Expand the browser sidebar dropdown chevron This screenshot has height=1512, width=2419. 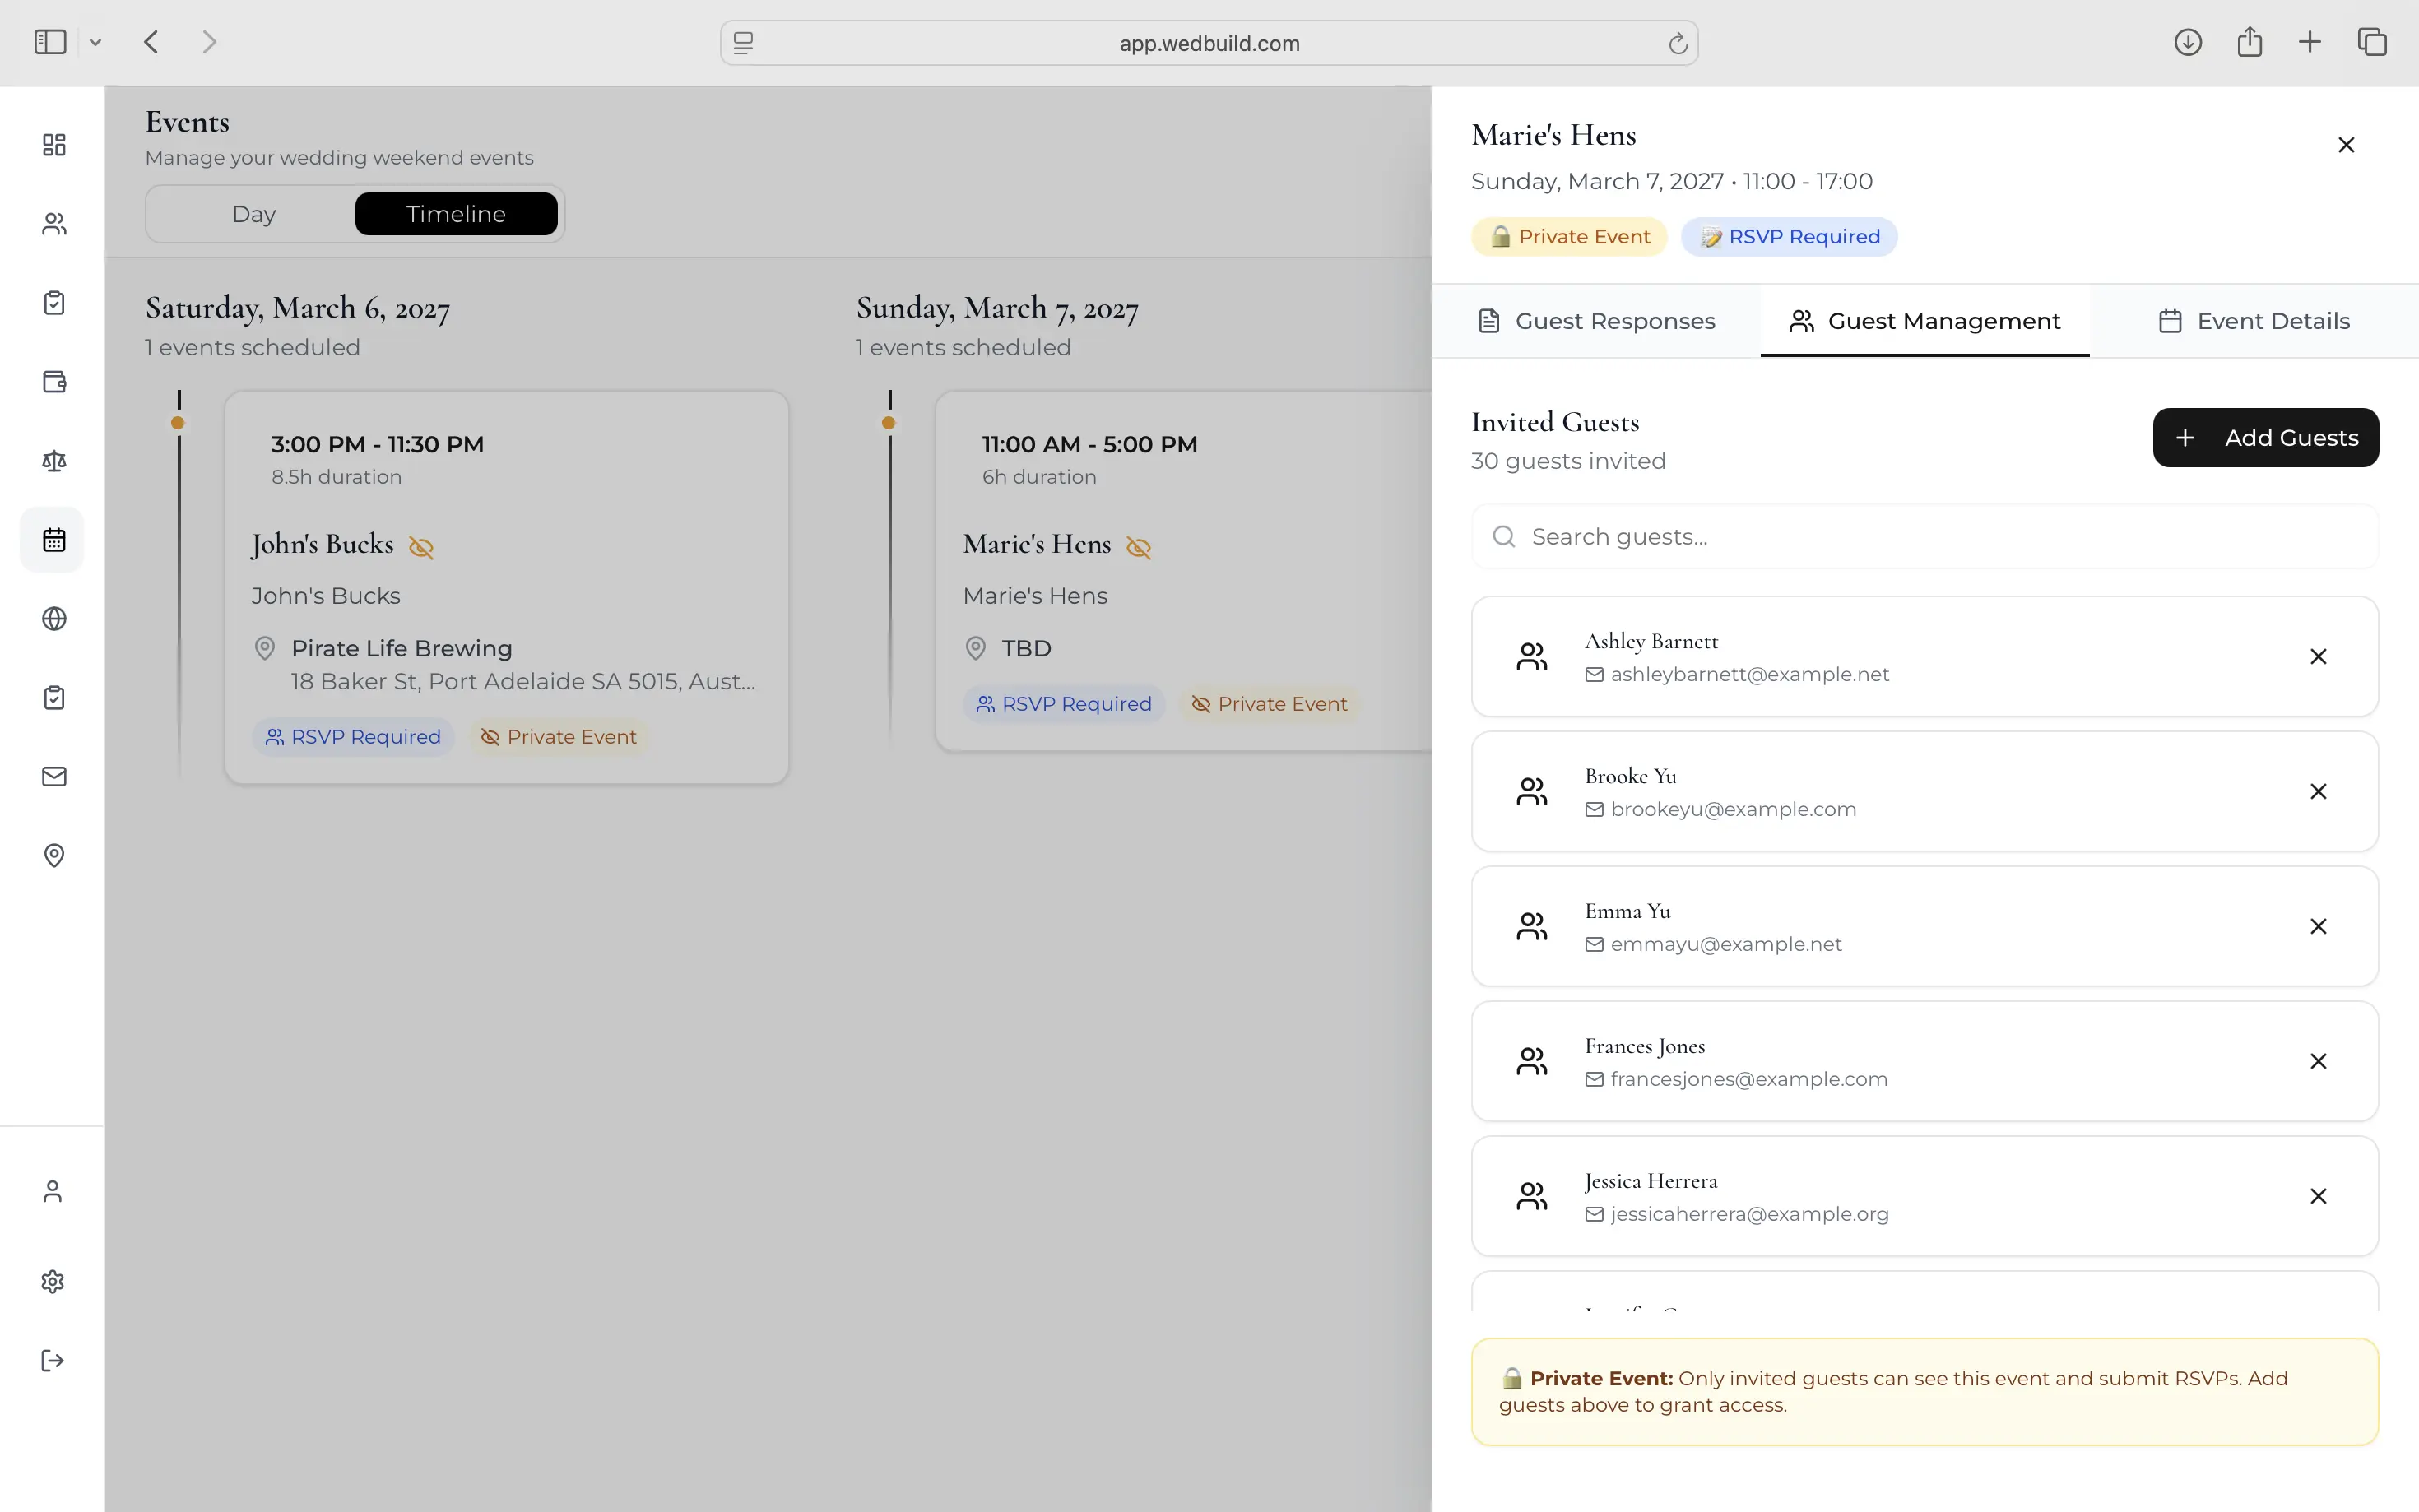[x=95, y=42]
